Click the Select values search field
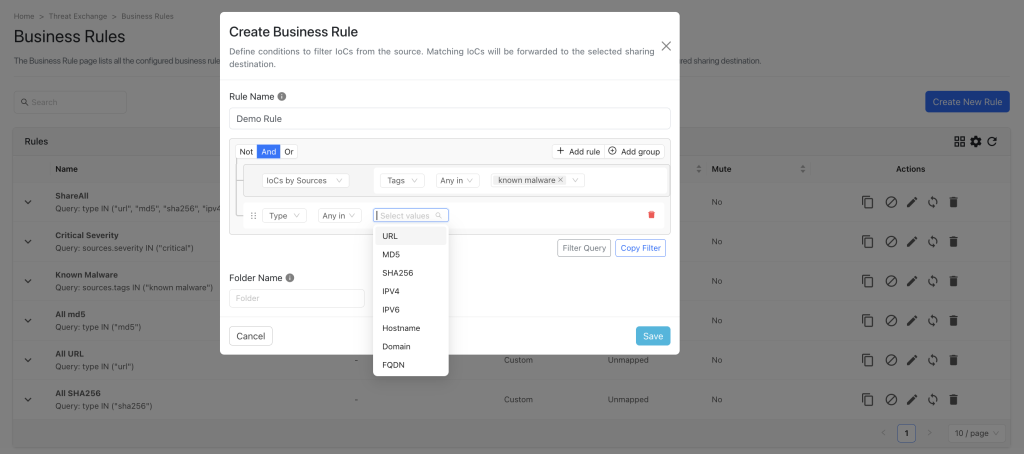1024x454 pixels. (411, 216)
